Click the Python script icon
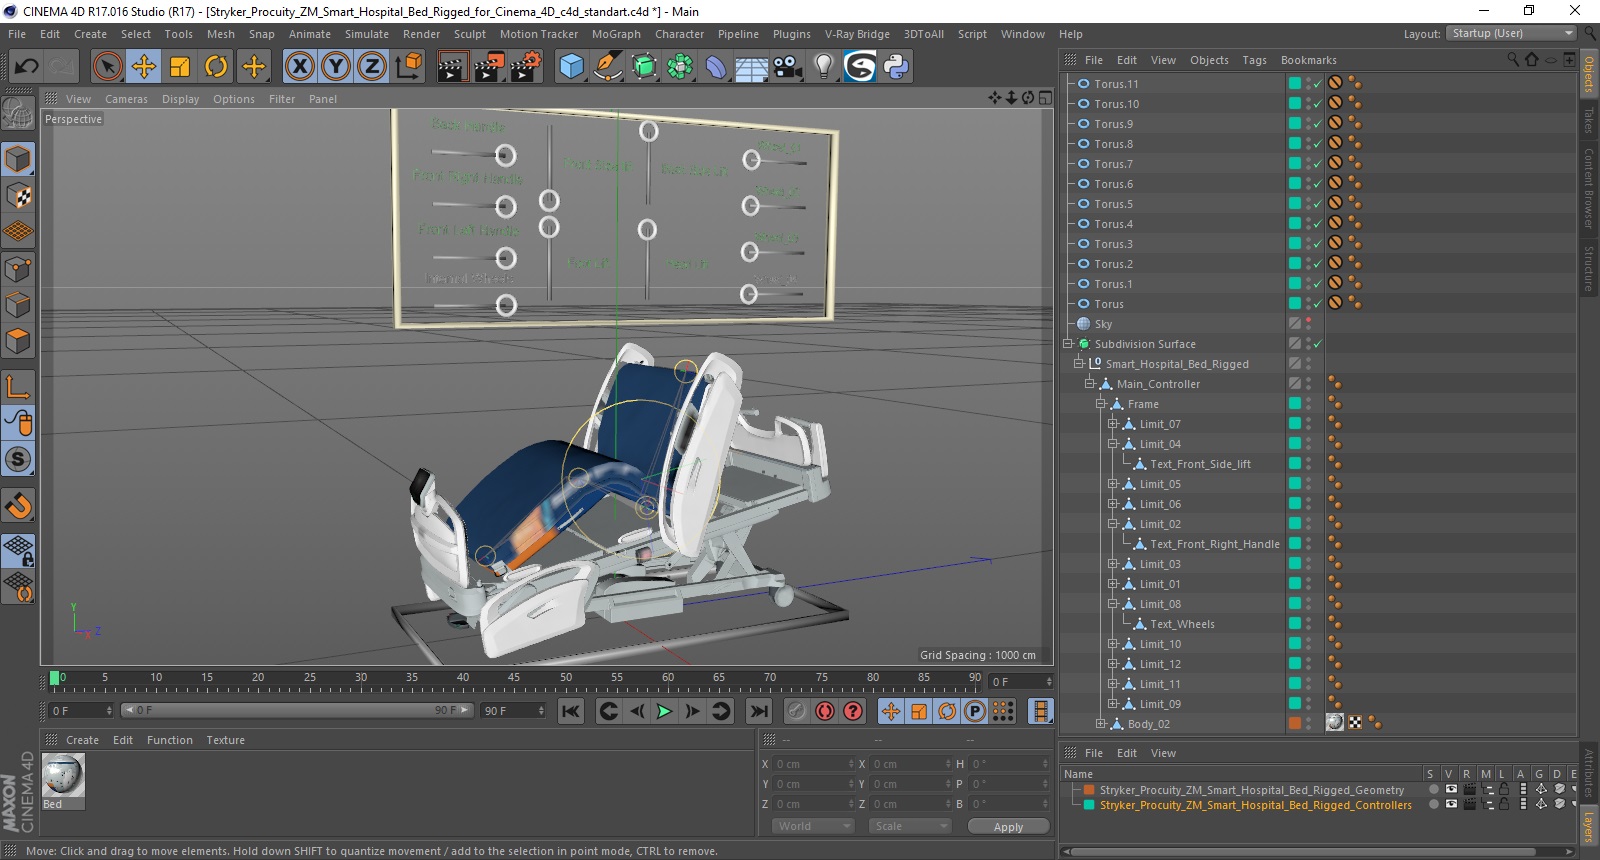This screenshot has height=860, width=1600. (896, 67)
